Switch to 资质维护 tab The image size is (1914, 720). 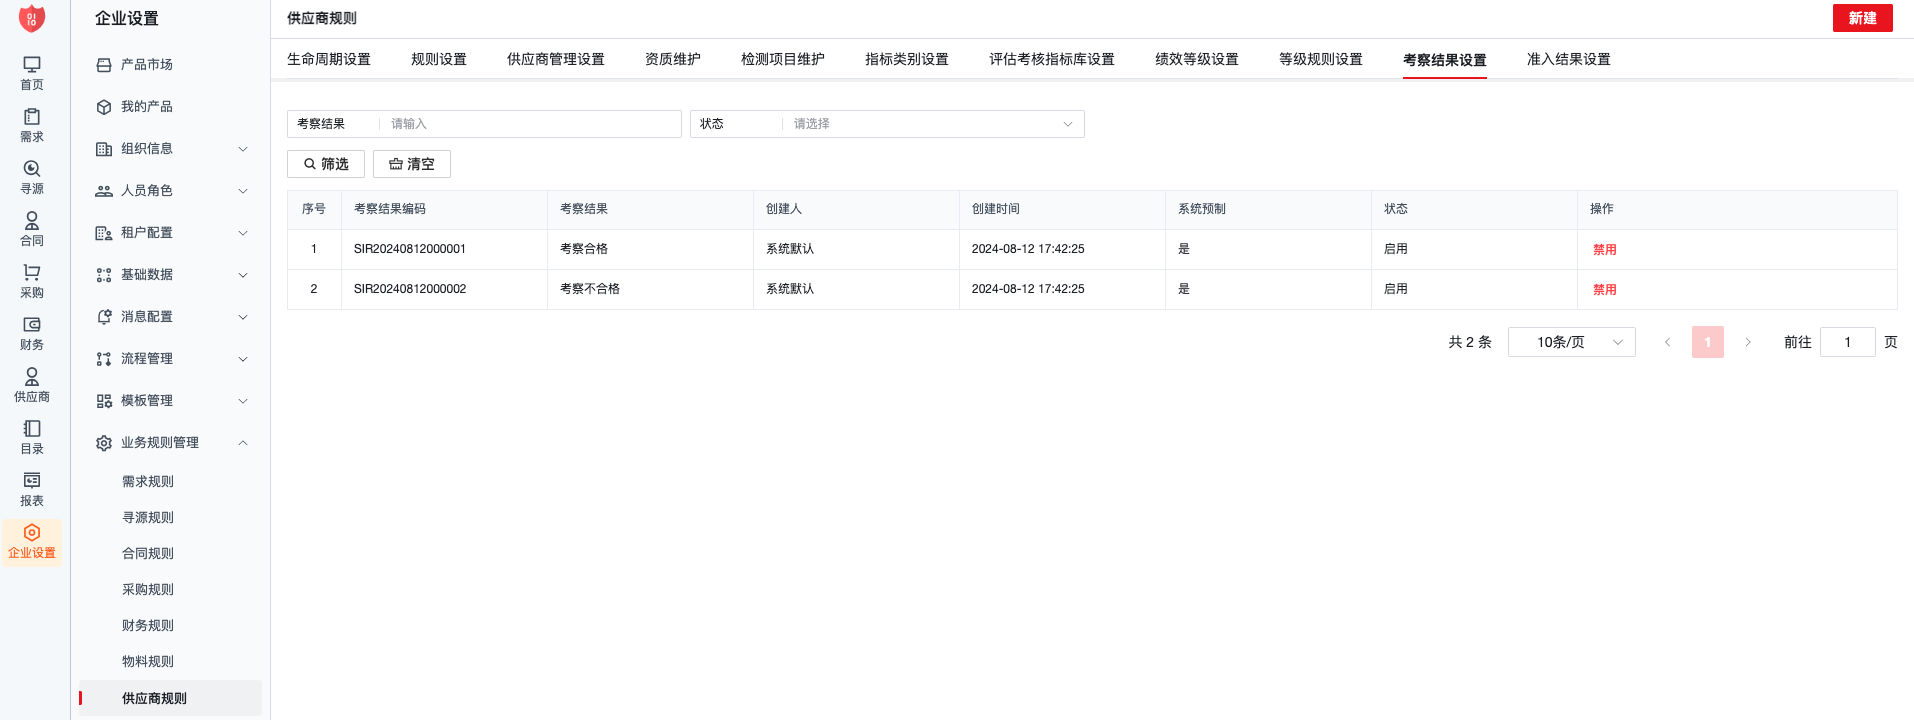pyautogui.click(x=673, y=59)
